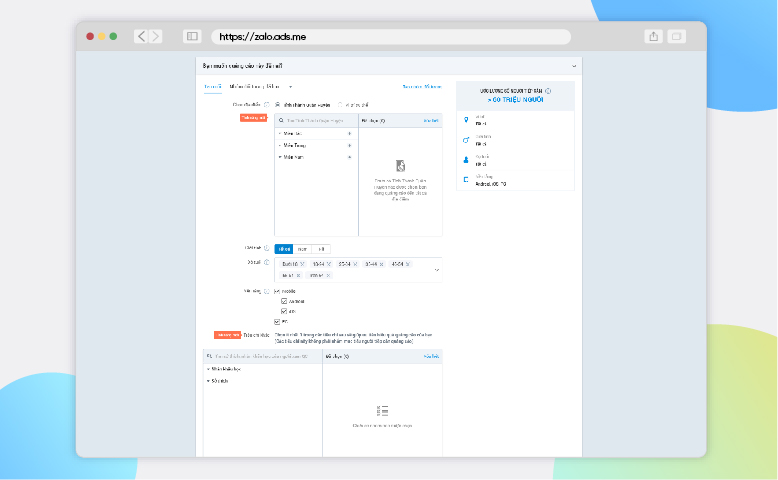The width and height of the screenshot is (778, 480).
Task: Select the first blue audience tab
Action: (x=213, y=87)
